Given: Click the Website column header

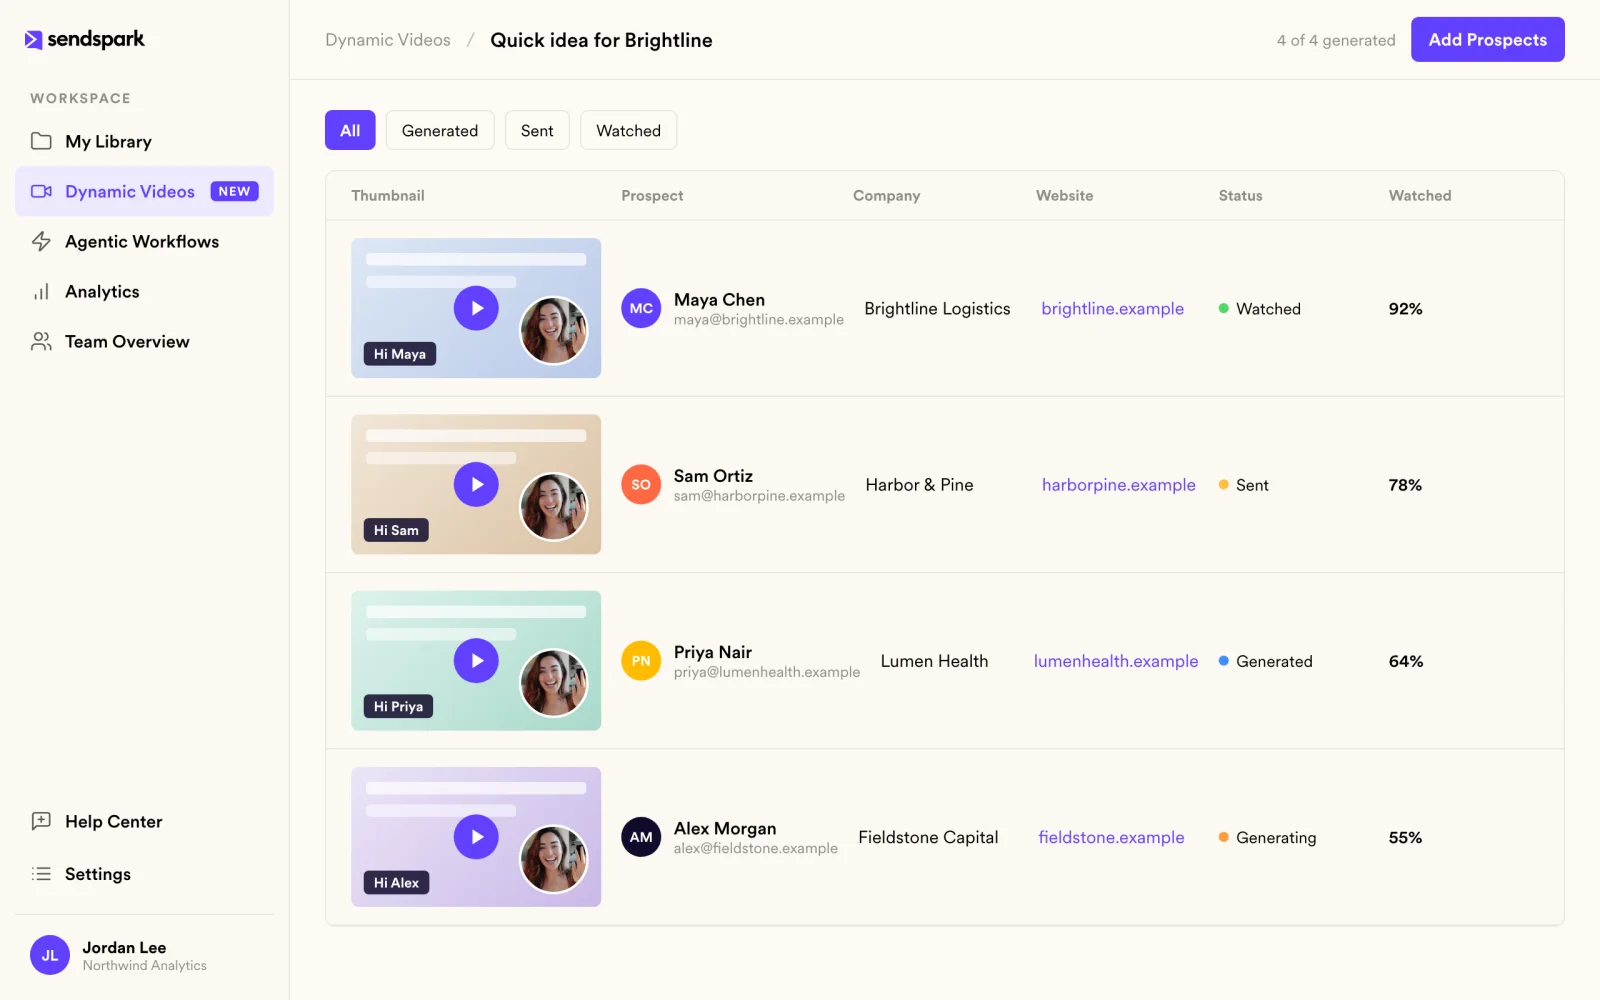Looking at the screenshot, I should point(1064,195).
